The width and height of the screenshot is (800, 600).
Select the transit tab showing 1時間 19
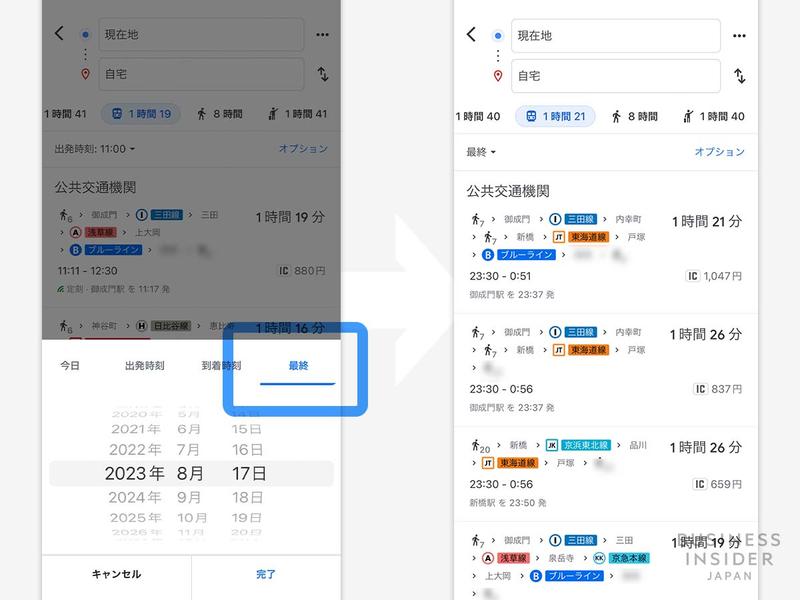click(x=141, y=114)
